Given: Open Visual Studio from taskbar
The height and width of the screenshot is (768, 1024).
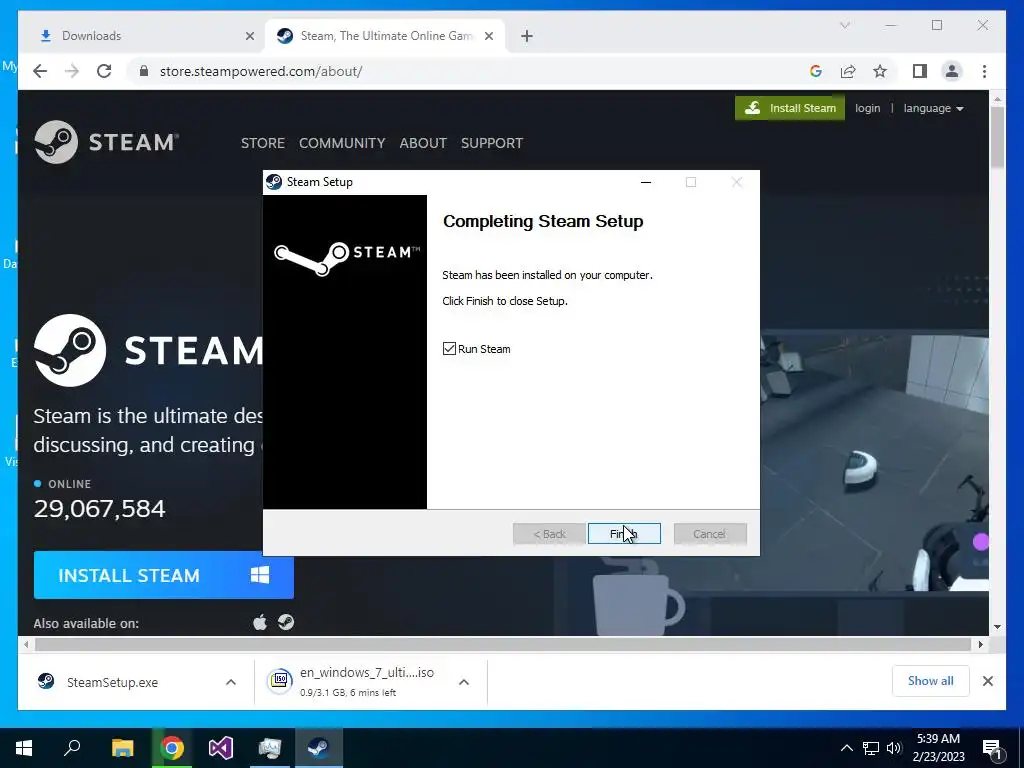Looking at the screenshot, I should pyautogui.click(x=221, y=748).
